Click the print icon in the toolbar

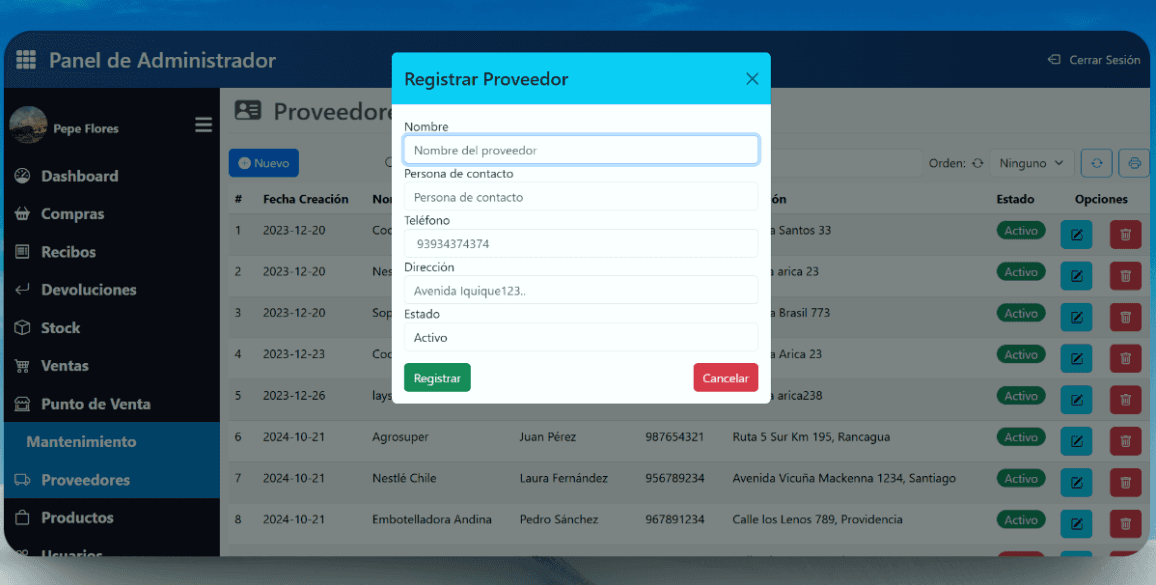click(x=1133, y=162)
